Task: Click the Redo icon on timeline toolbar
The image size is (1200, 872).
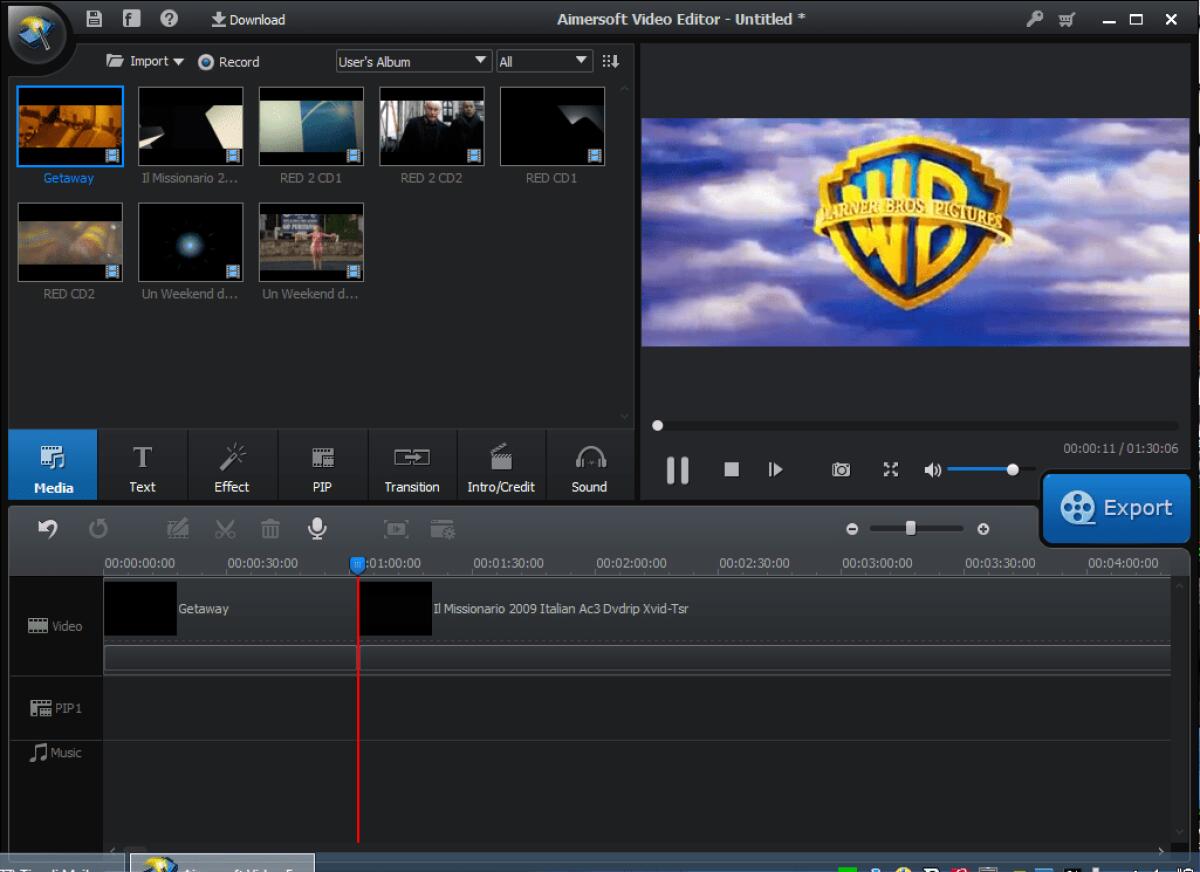Action: pyautogui.click(x=98, y=528)
